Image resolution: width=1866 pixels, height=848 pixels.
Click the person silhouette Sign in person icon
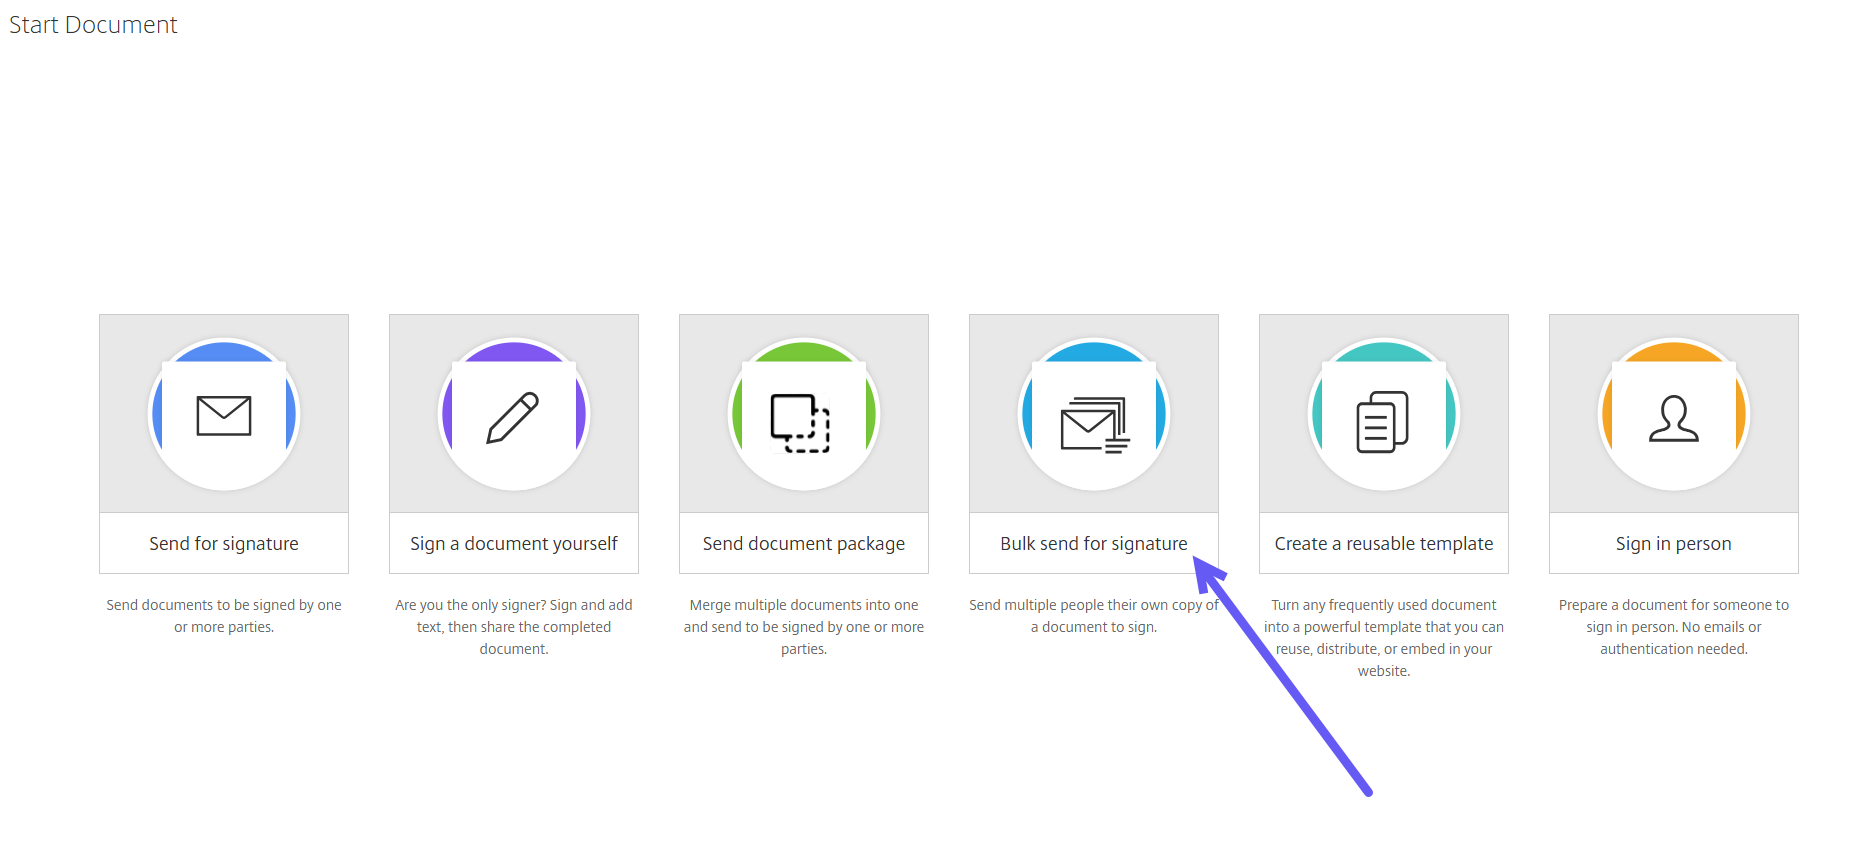tap(1673, 418)
